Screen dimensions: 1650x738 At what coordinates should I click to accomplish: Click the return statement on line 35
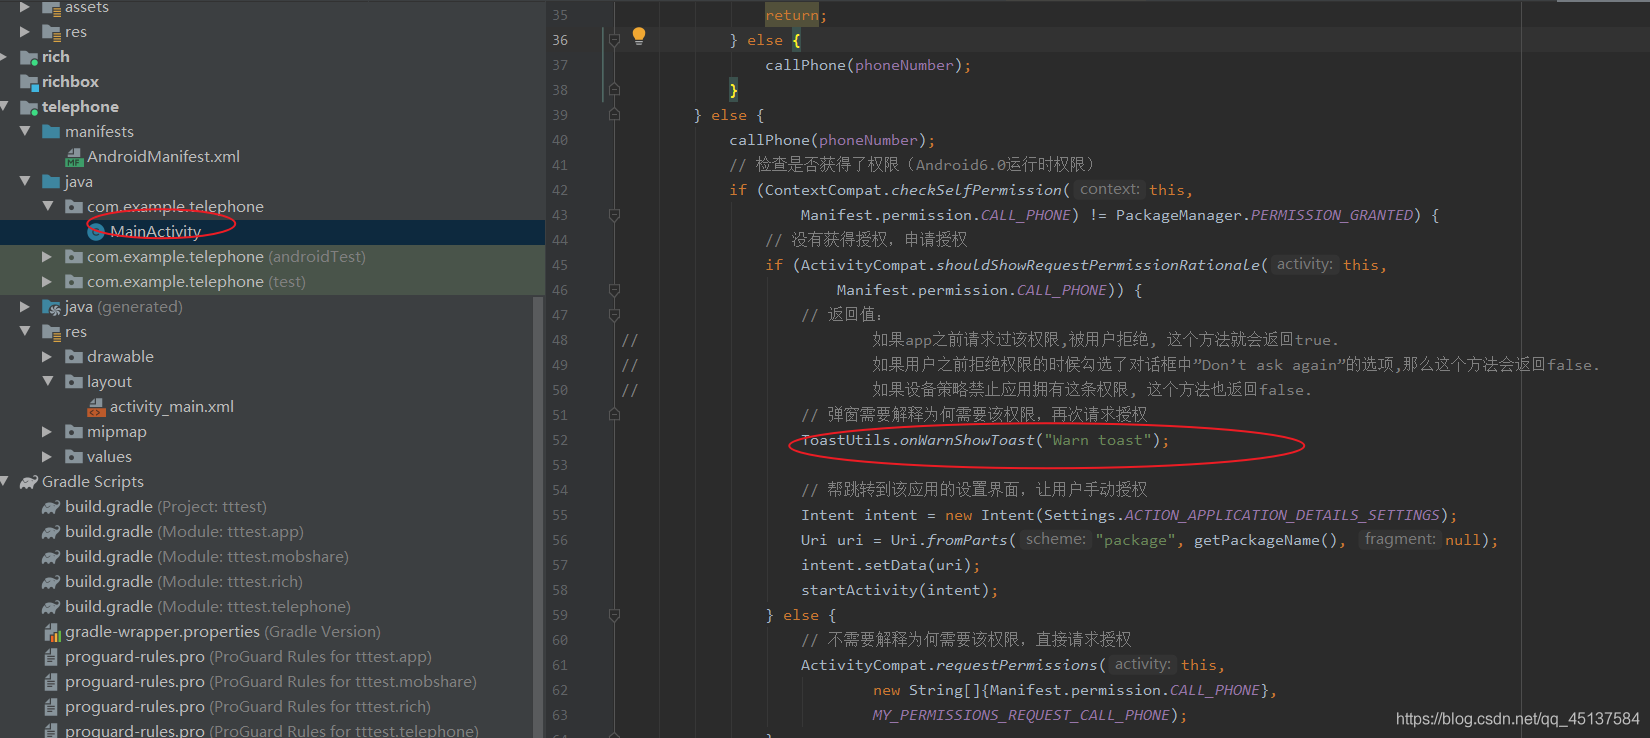[x=796, y=15]
